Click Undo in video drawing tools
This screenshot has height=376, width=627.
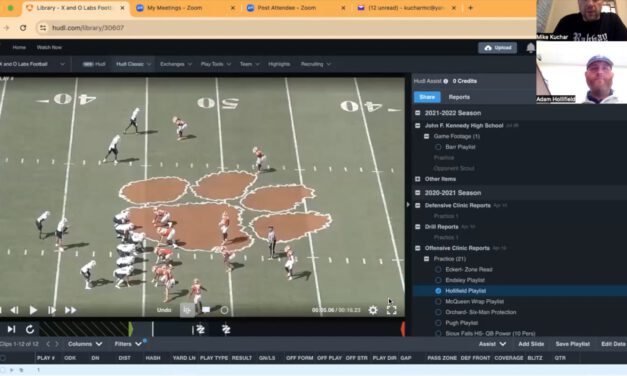164,310
